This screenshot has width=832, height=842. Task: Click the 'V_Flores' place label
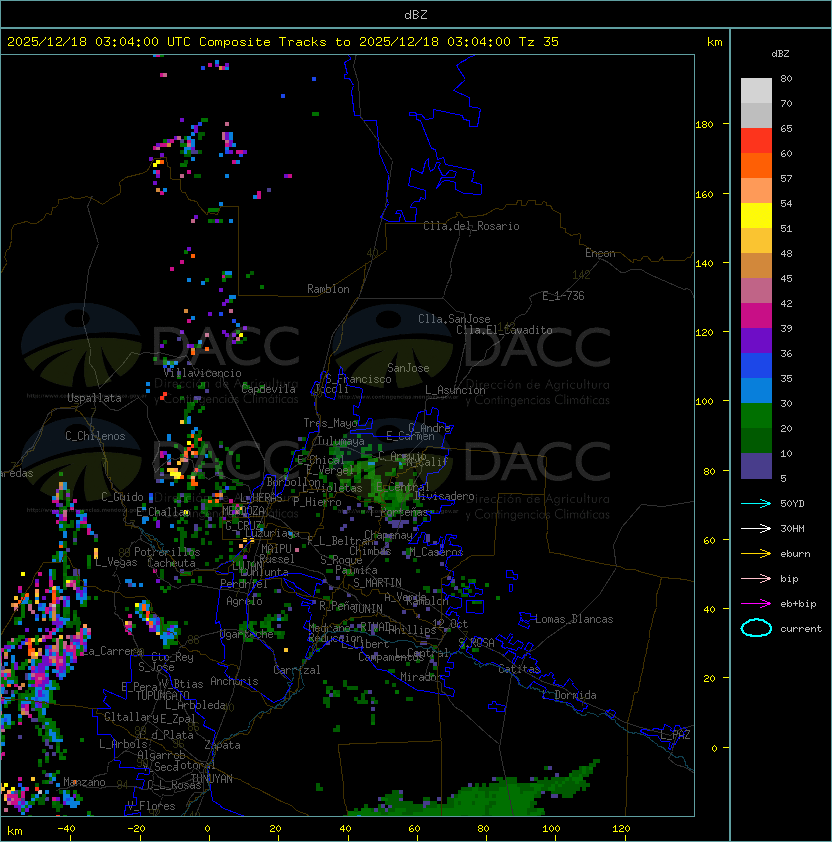[151, 806]
